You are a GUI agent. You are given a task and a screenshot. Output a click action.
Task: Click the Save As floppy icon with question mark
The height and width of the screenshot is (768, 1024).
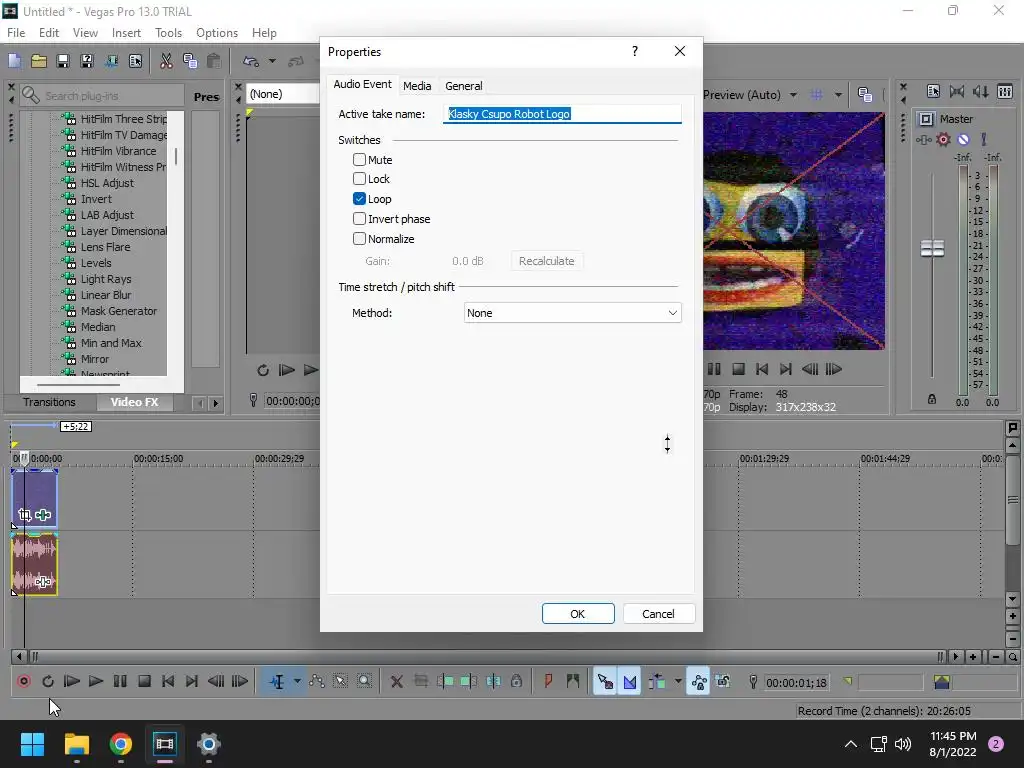87,61
